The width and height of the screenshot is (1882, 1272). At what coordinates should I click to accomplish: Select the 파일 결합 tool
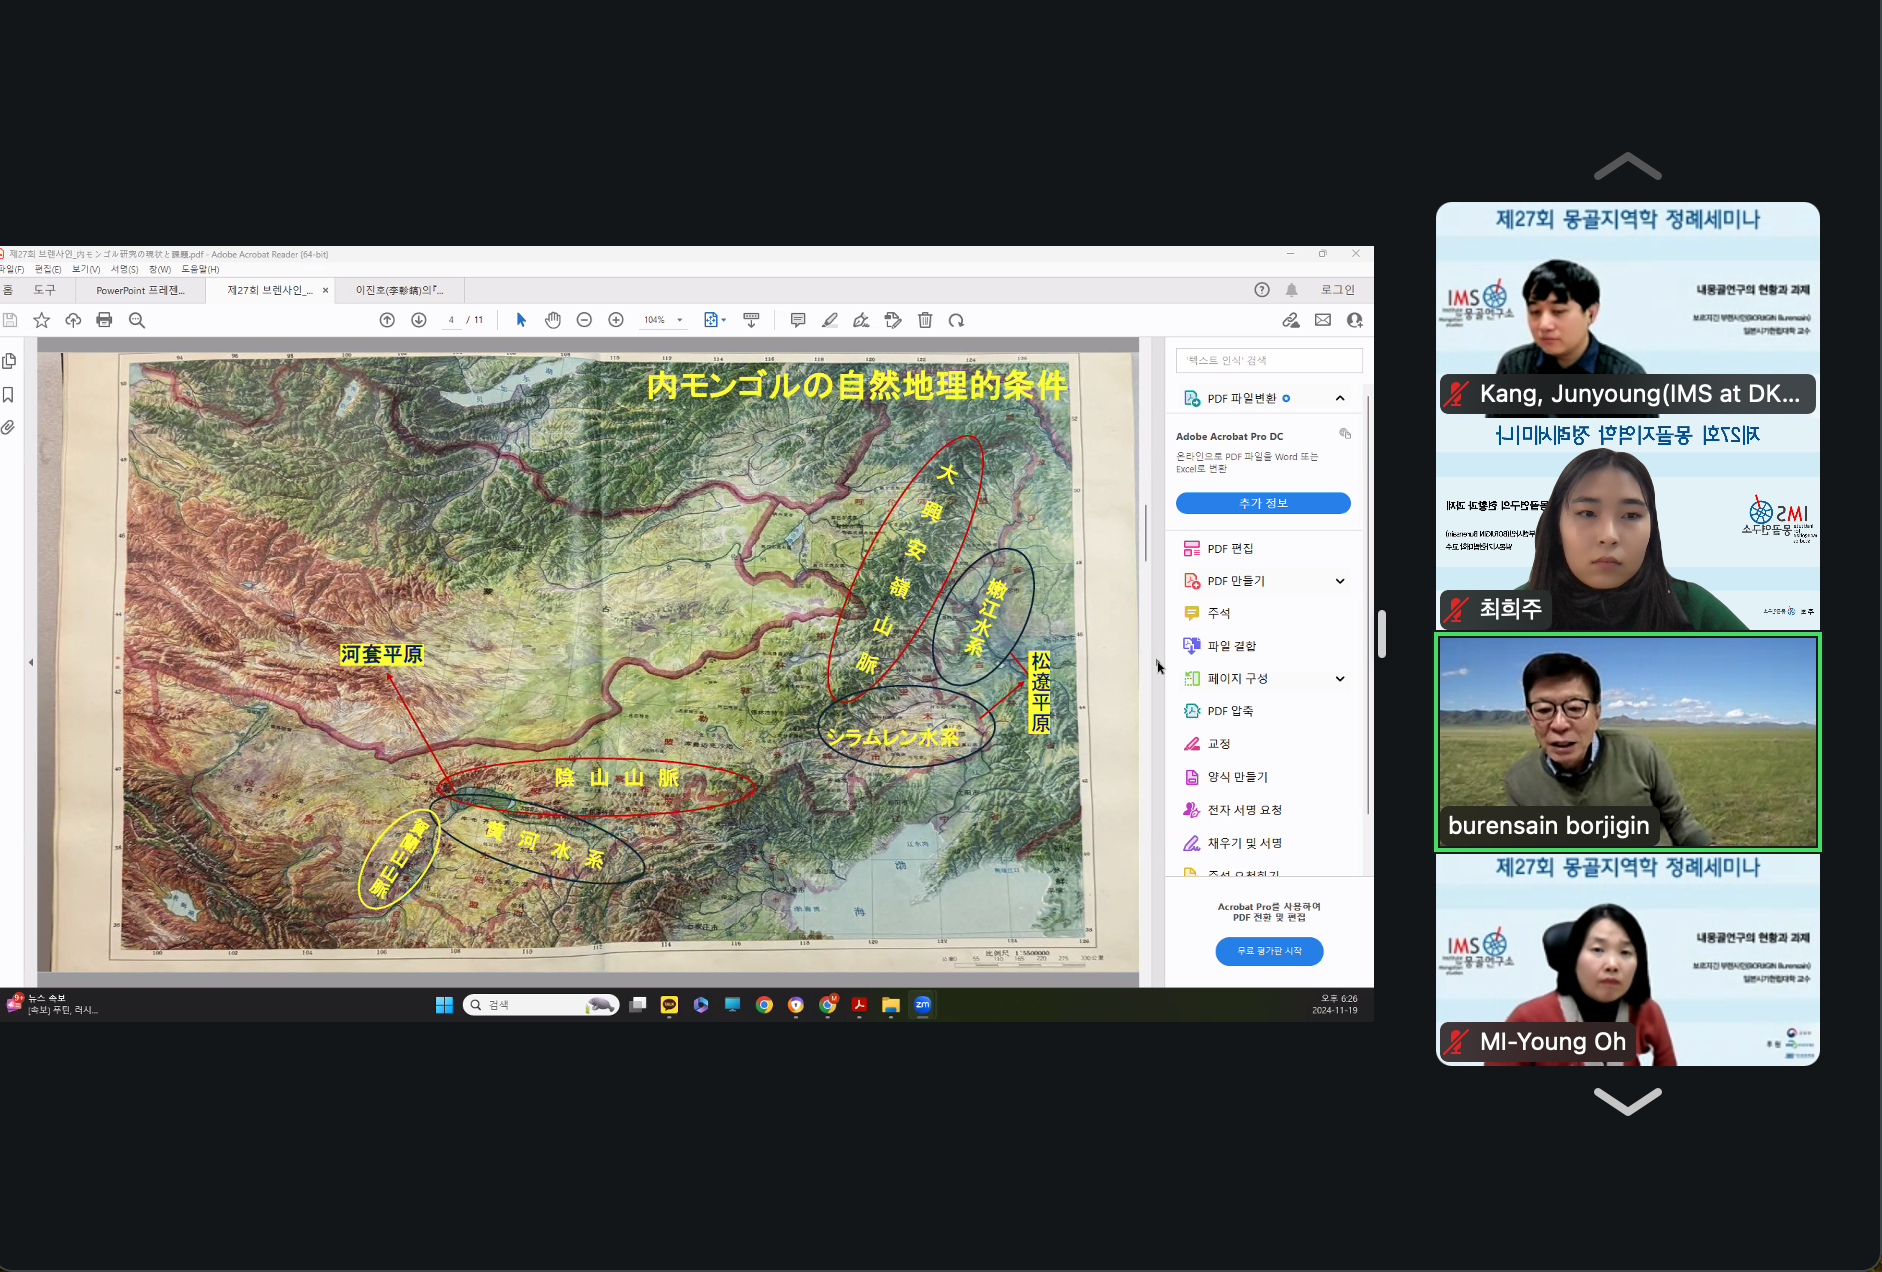1220,646
